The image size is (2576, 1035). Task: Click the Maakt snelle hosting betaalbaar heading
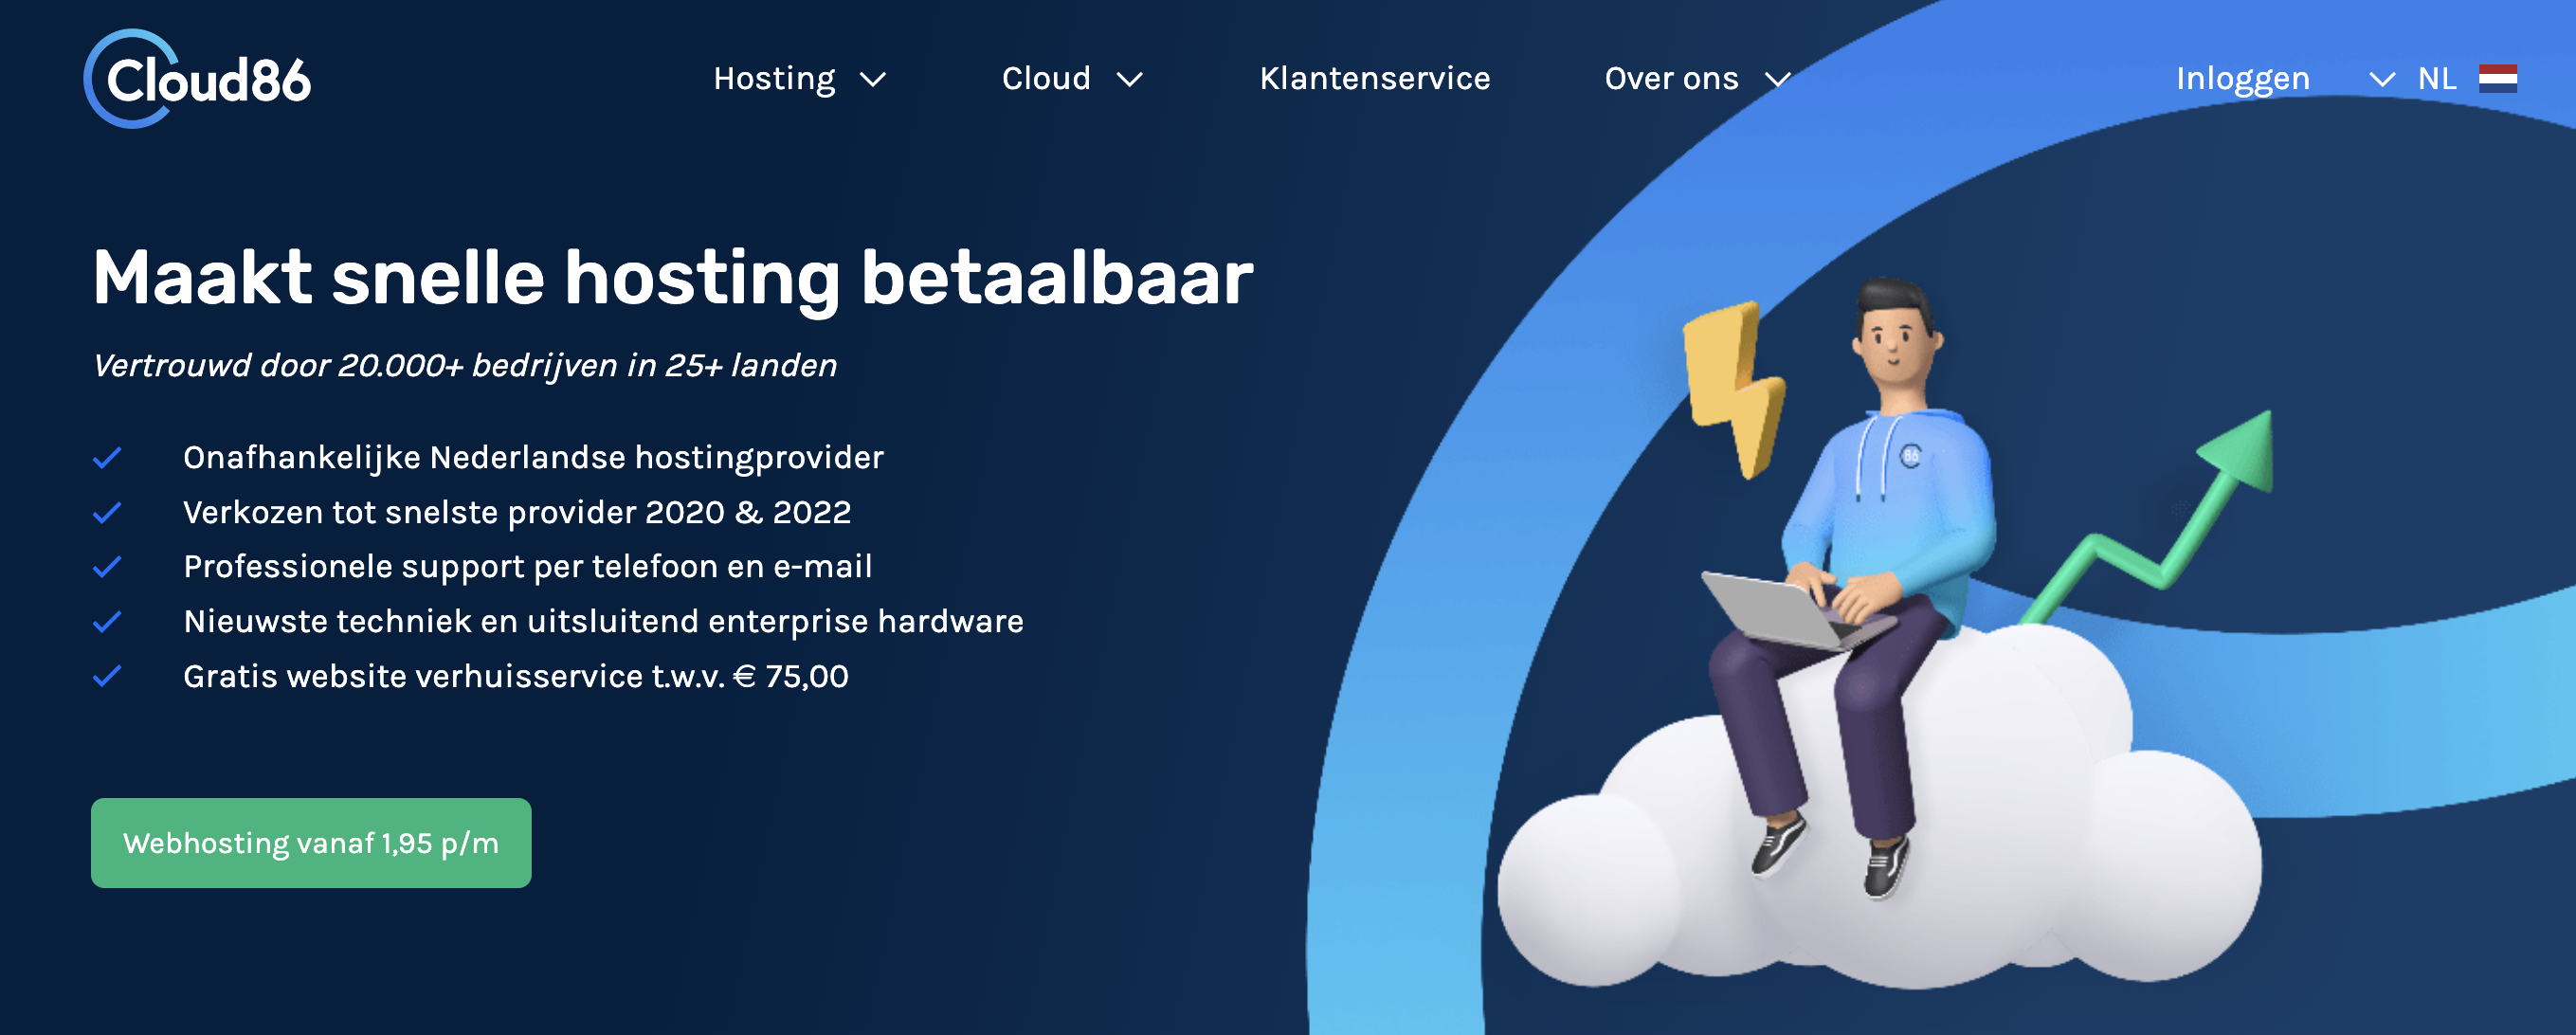(672, 278)
